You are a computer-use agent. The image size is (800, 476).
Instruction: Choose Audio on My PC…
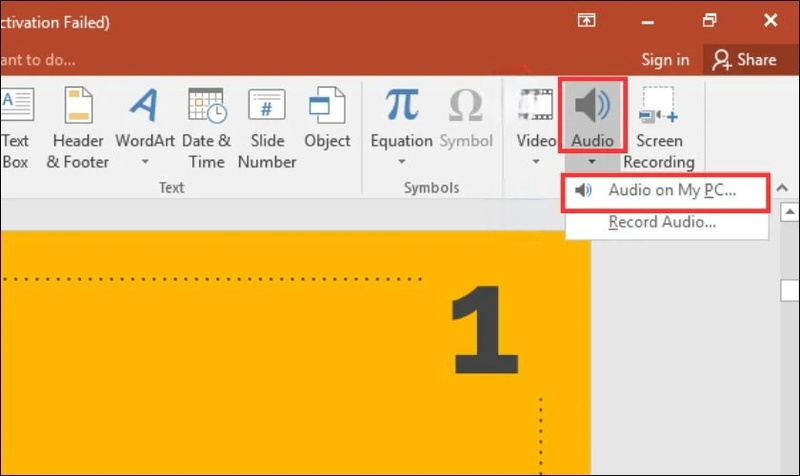point(666,190)
